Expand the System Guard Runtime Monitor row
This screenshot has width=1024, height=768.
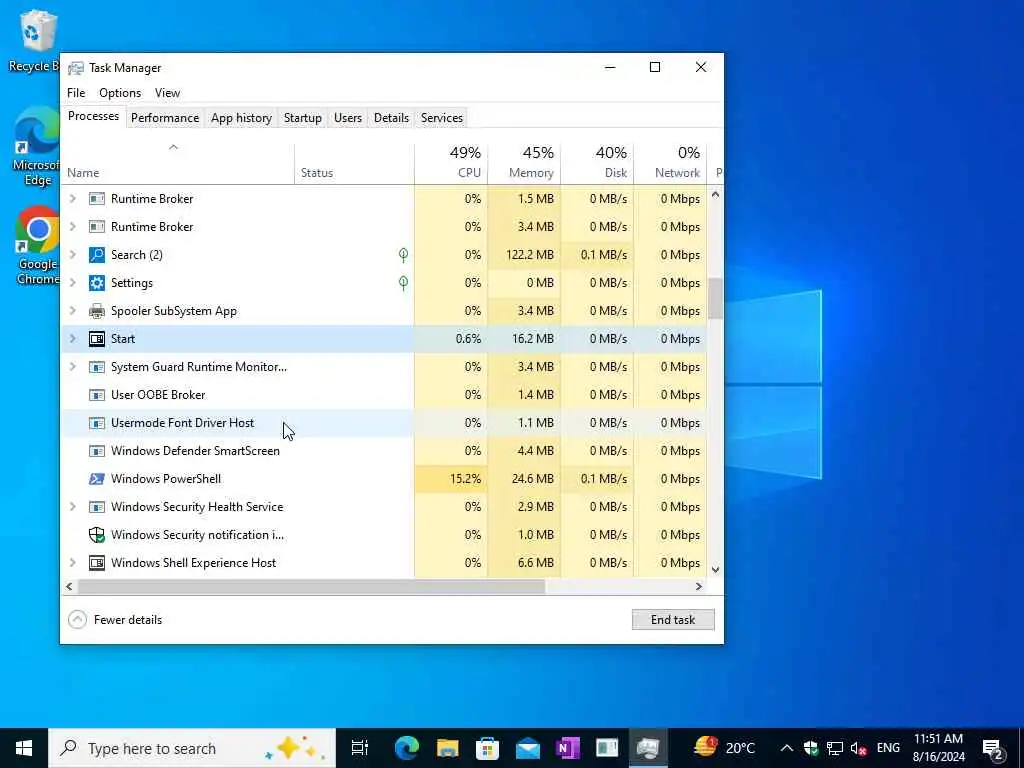click(x=73, y=367)
